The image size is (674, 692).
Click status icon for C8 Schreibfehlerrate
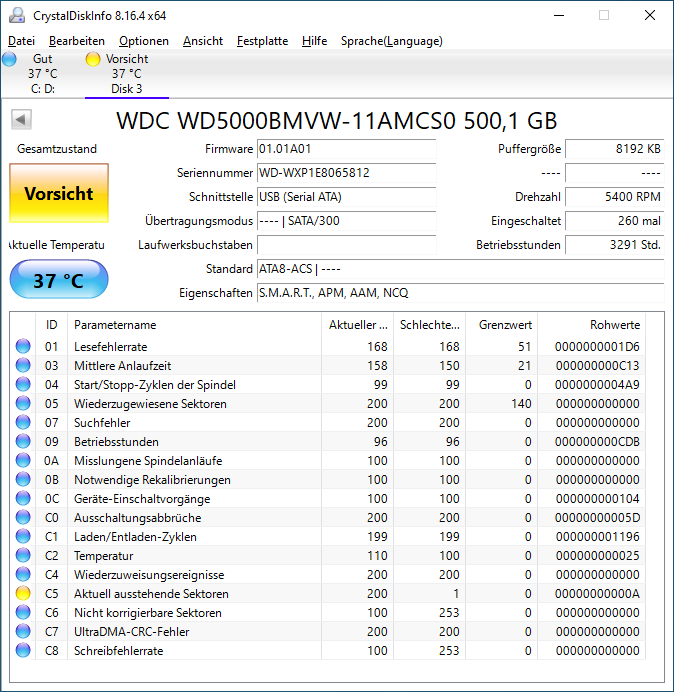tap(23, 650)
